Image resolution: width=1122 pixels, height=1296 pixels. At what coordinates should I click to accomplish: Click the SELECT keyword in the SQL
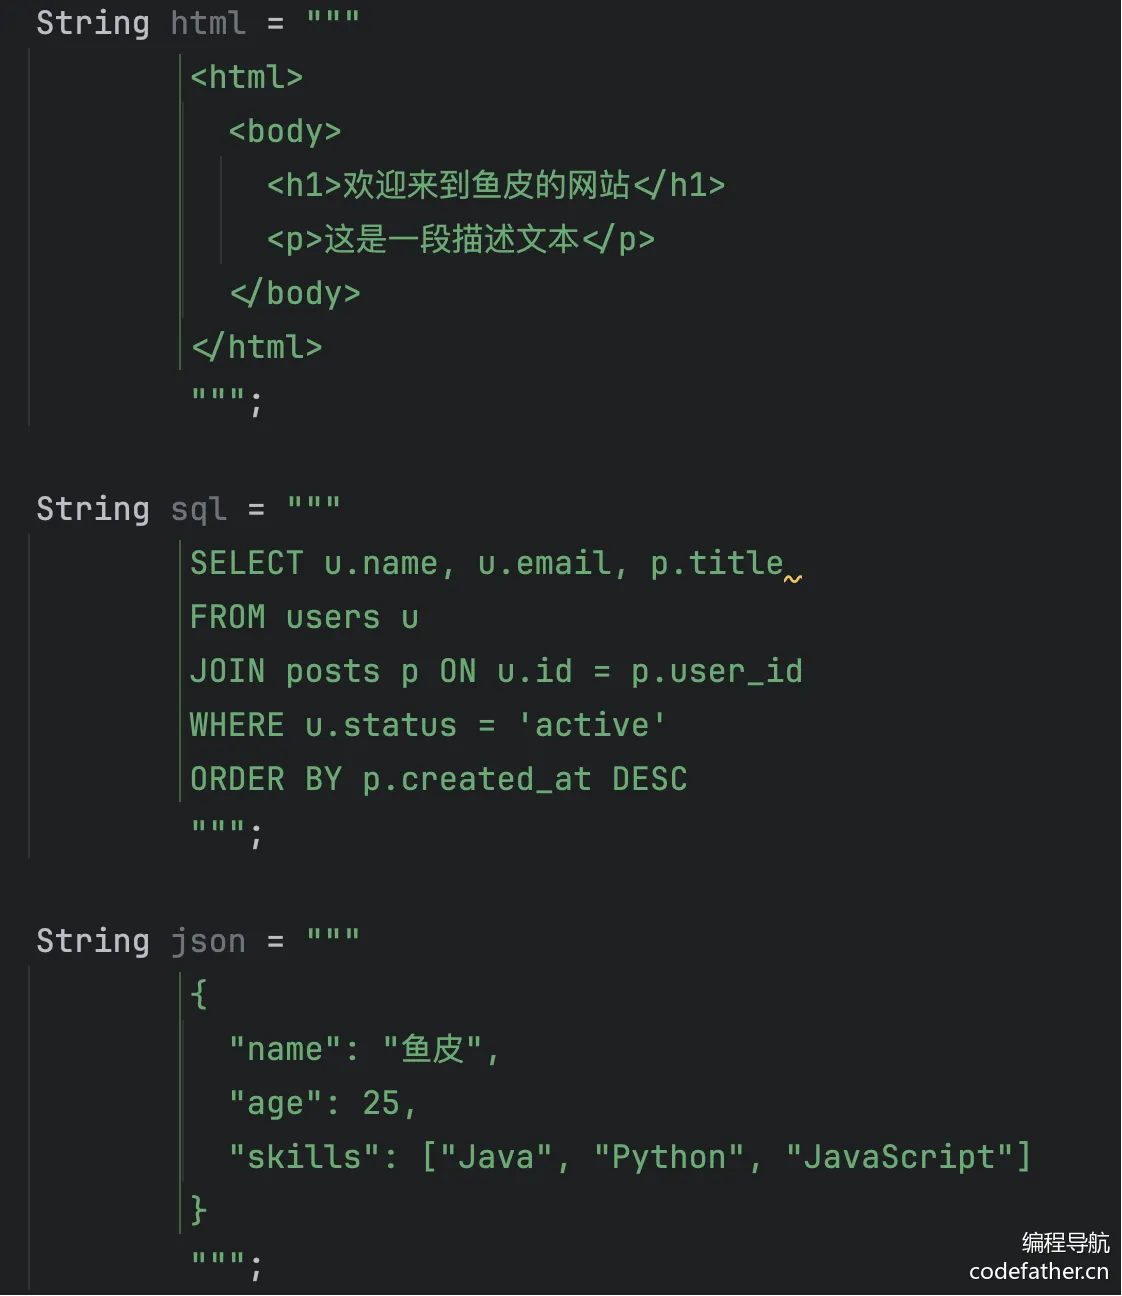246,563
